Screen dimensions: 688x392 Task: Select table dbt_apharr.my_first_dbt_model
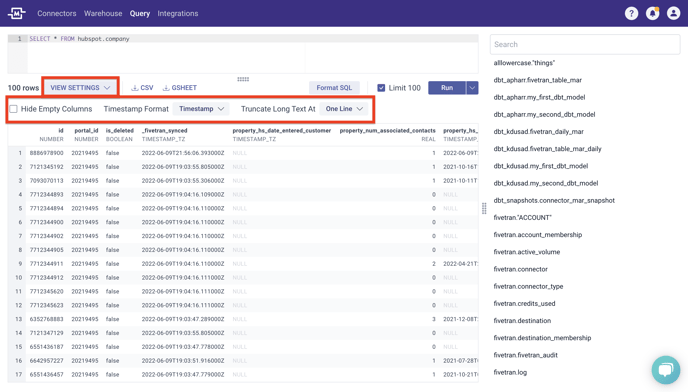tap(539, 97)
